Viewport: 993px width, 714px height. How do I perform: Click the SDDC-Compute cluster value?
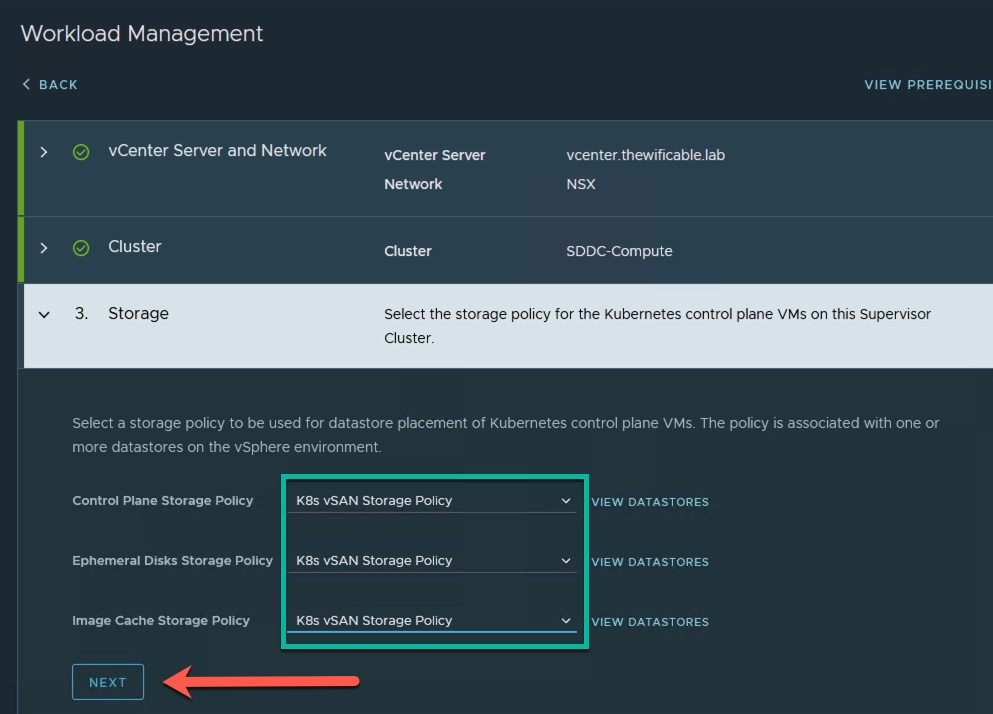[x=619, y=252]
